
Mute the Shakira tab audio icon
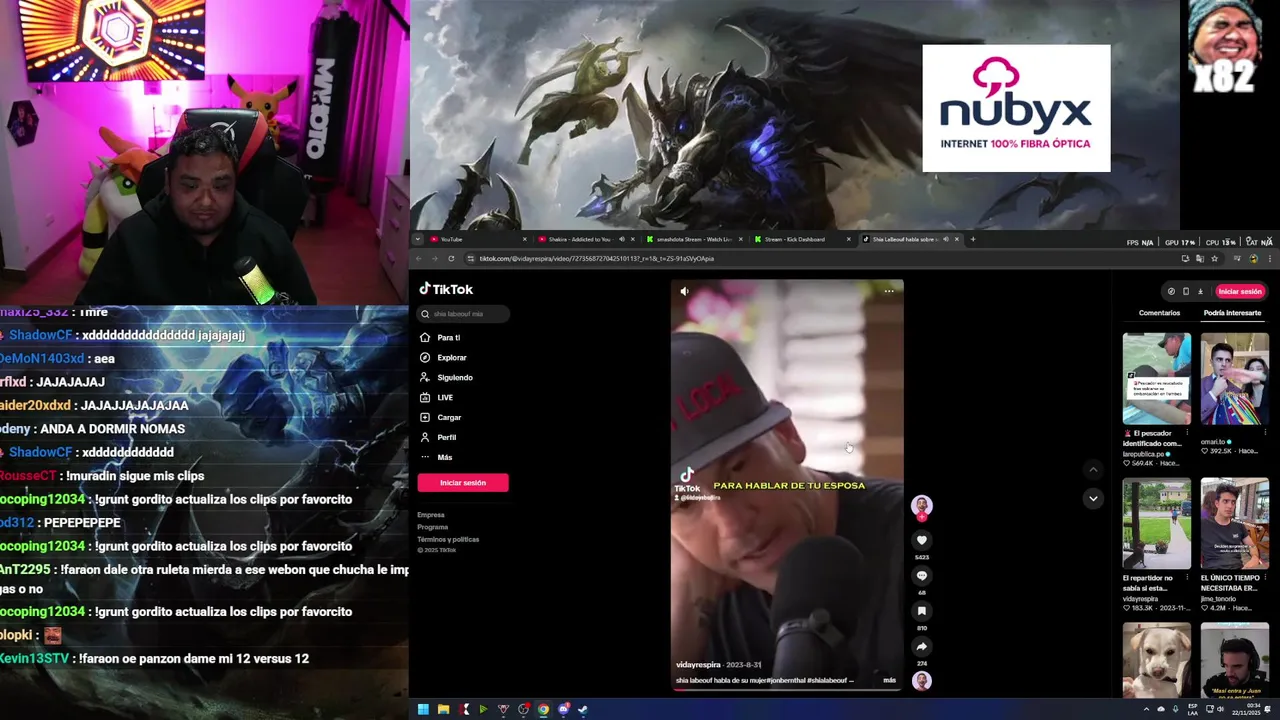coord(621,239)
